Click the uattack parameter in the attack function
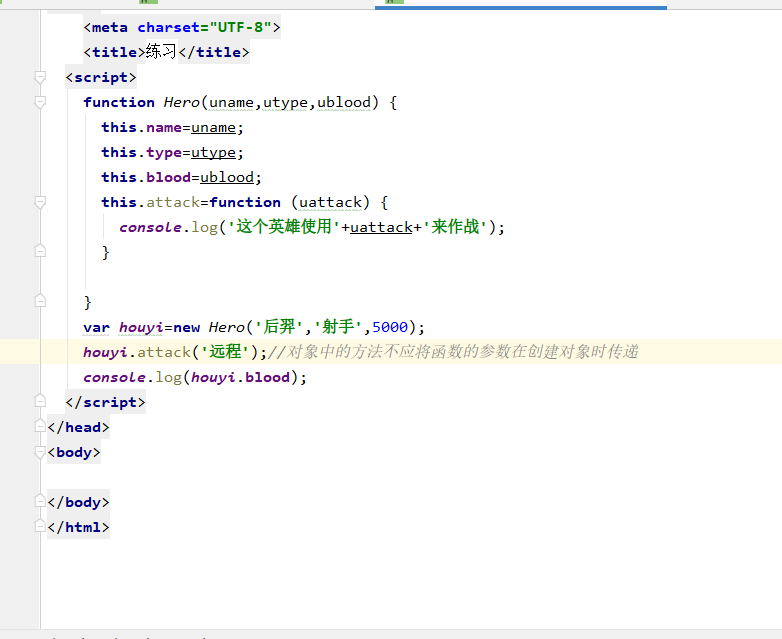Image resolution: width=782 pixels, height=639 pixels. [330, 203]
